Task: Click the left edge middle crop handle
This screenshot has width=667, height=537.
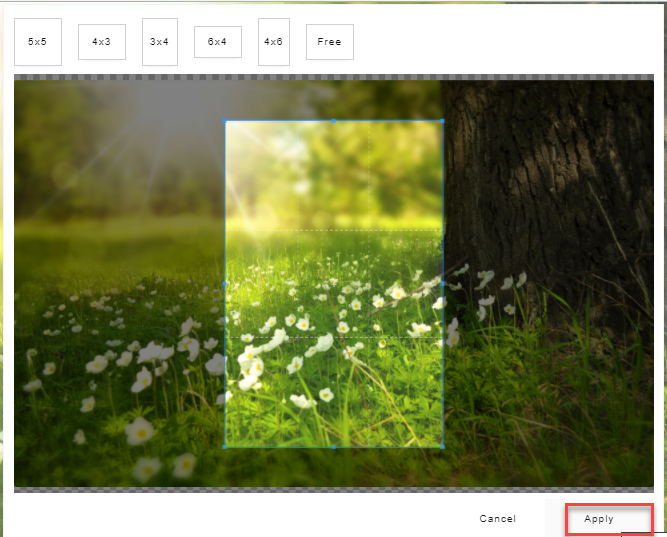Action: pyautogui.click(x=225, y=284)
